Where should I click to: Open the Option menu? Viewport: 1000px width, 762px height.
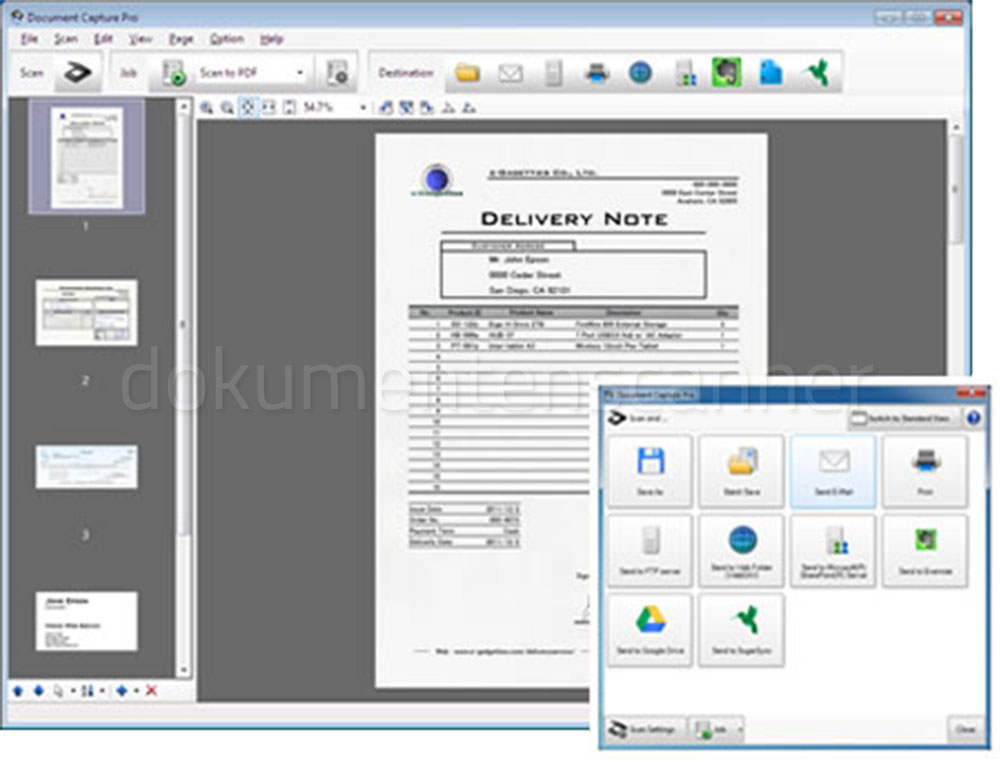224,38
